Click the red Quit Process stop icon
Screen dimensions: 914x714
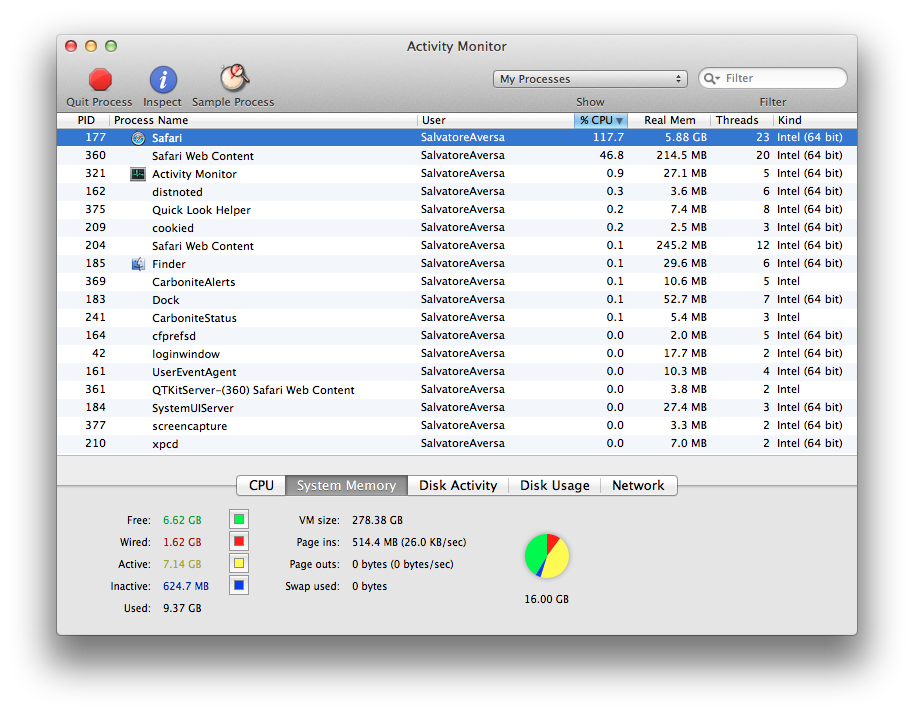(100, 80)
